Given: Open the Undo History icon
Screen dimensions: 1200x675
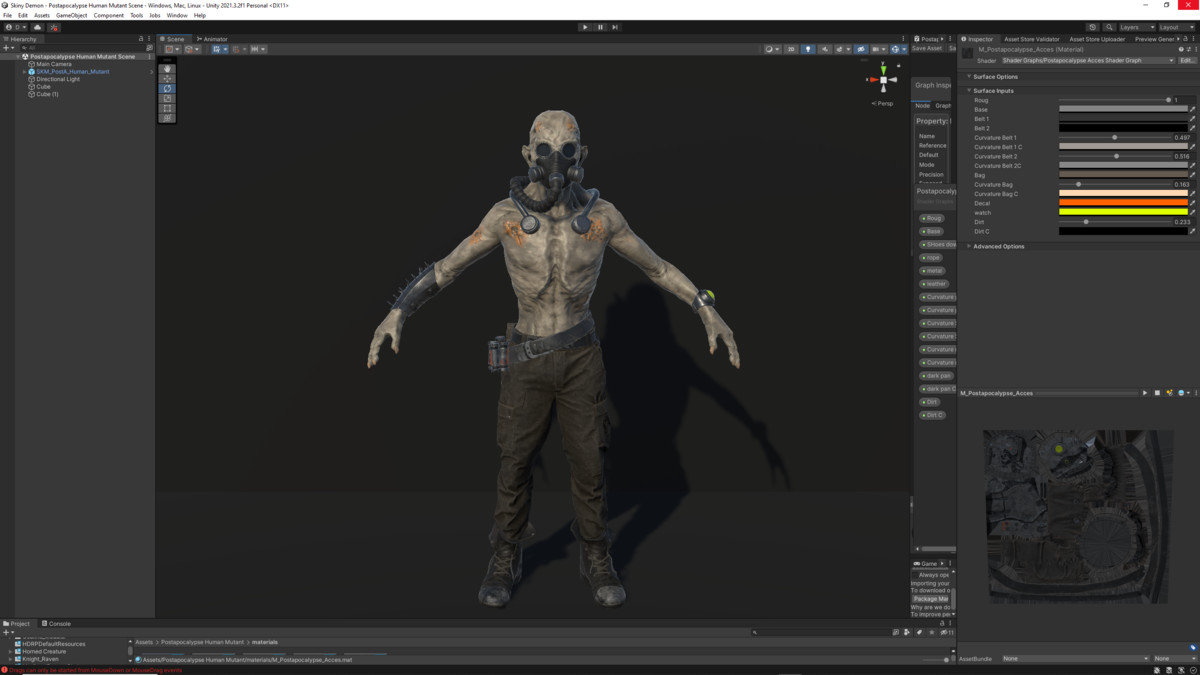Looking at the screenshot, I should point(1092,27).
